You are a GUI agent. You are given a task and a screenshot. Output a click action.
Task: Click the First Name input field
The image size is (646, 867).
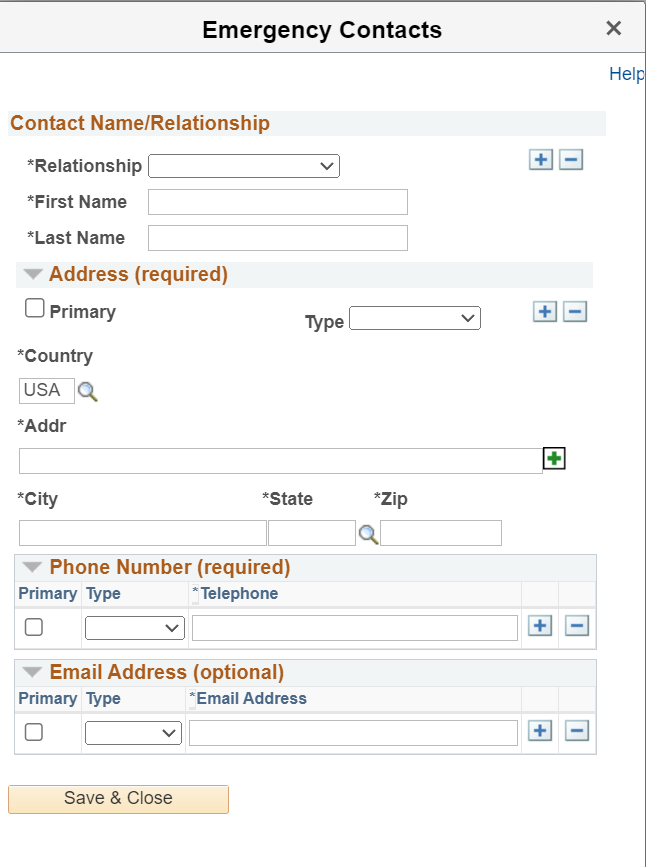click(278, 202)
